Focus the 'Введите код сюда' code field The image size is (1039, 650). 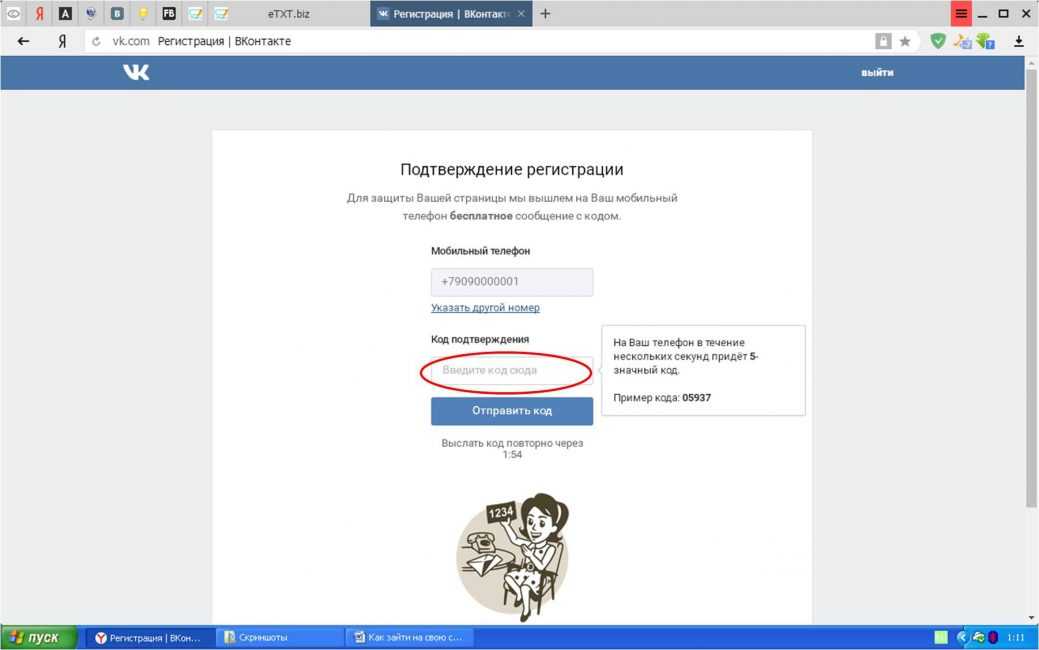[512, 370]
